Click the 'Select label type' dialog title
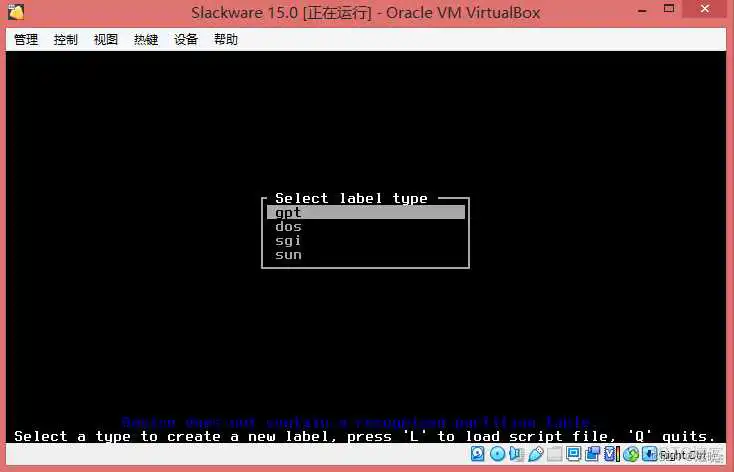The width and height of the screenshot is (734, 472). click(351, 198)
